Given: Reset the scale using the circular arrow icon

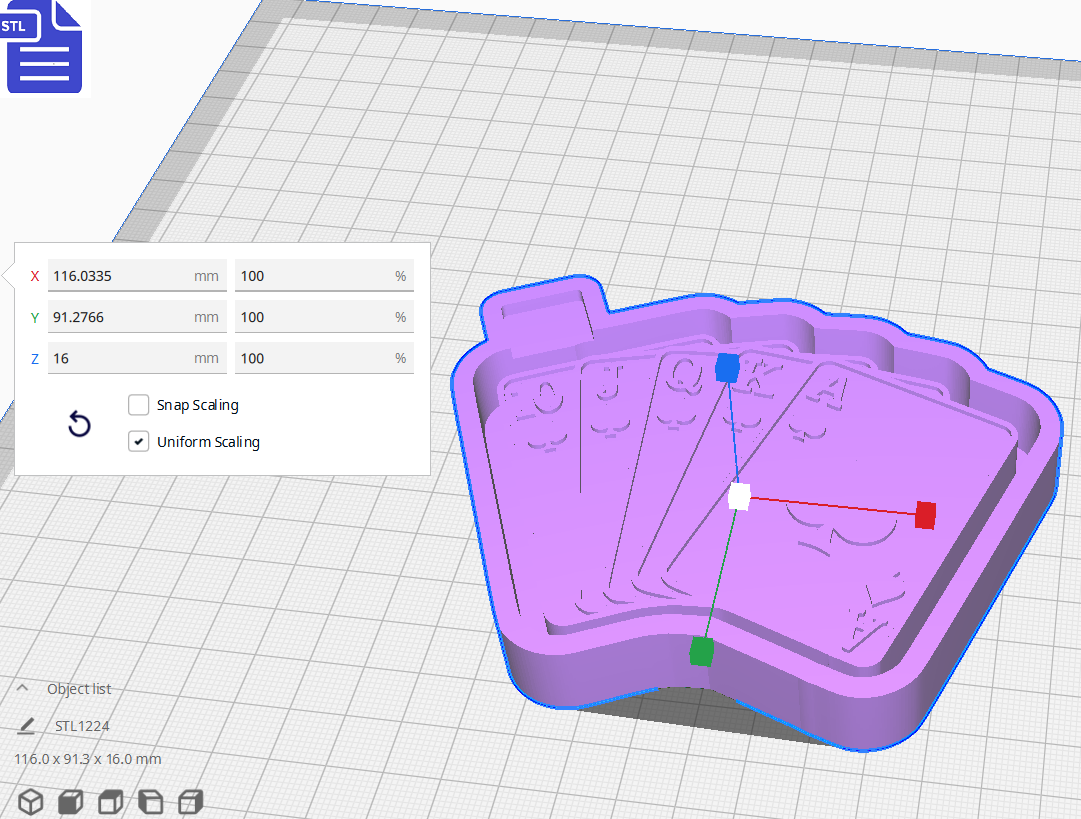Looking at the screenshot, I should point(79,424).
